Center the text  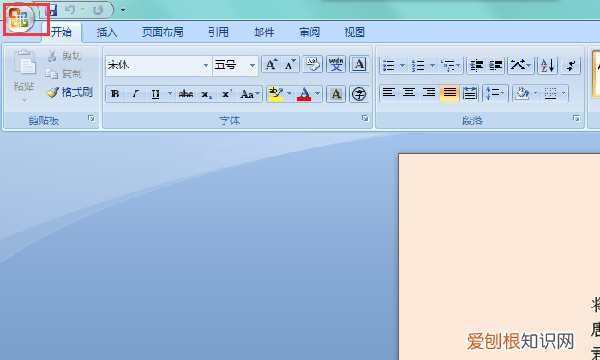[x=409, y=93]
